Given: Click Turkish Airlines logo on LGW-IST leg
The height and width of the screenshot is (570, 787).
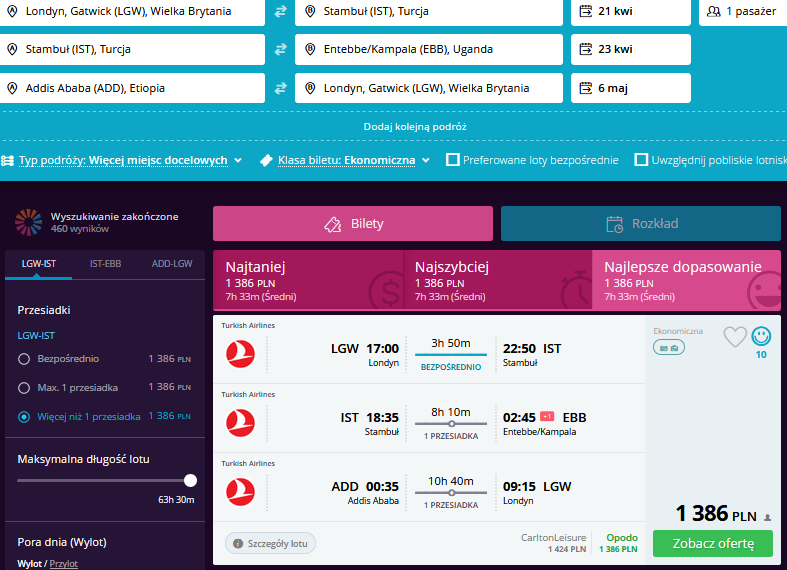Looking at the screenshot, I should click(240, 354).
